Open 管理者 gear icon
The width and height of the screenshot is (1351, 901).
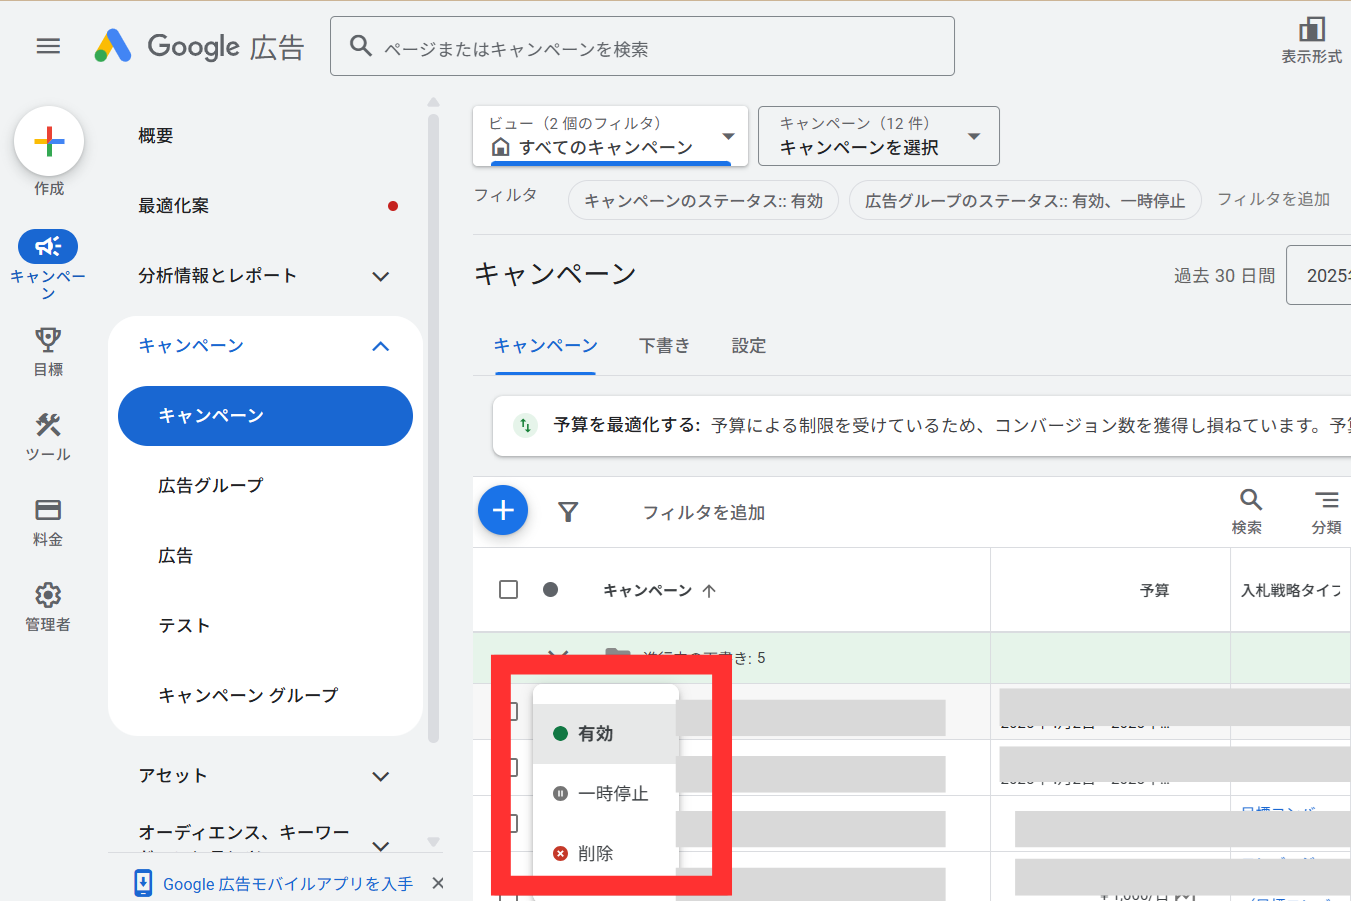[48, 595]
